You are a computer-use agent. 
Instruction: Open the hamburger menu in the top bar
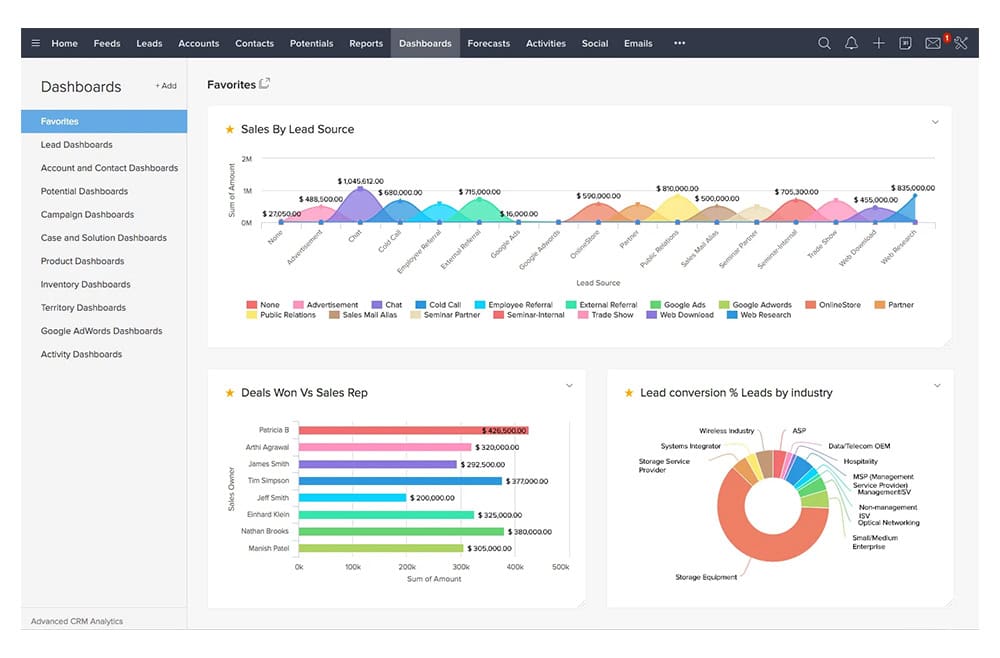36,43
